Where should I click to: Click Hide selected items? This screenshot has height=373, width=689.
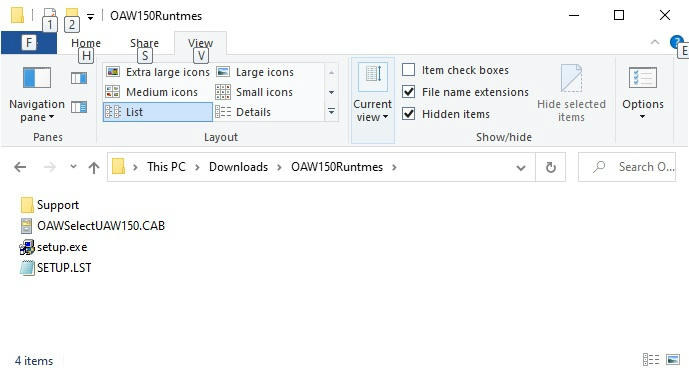[571, 94]
